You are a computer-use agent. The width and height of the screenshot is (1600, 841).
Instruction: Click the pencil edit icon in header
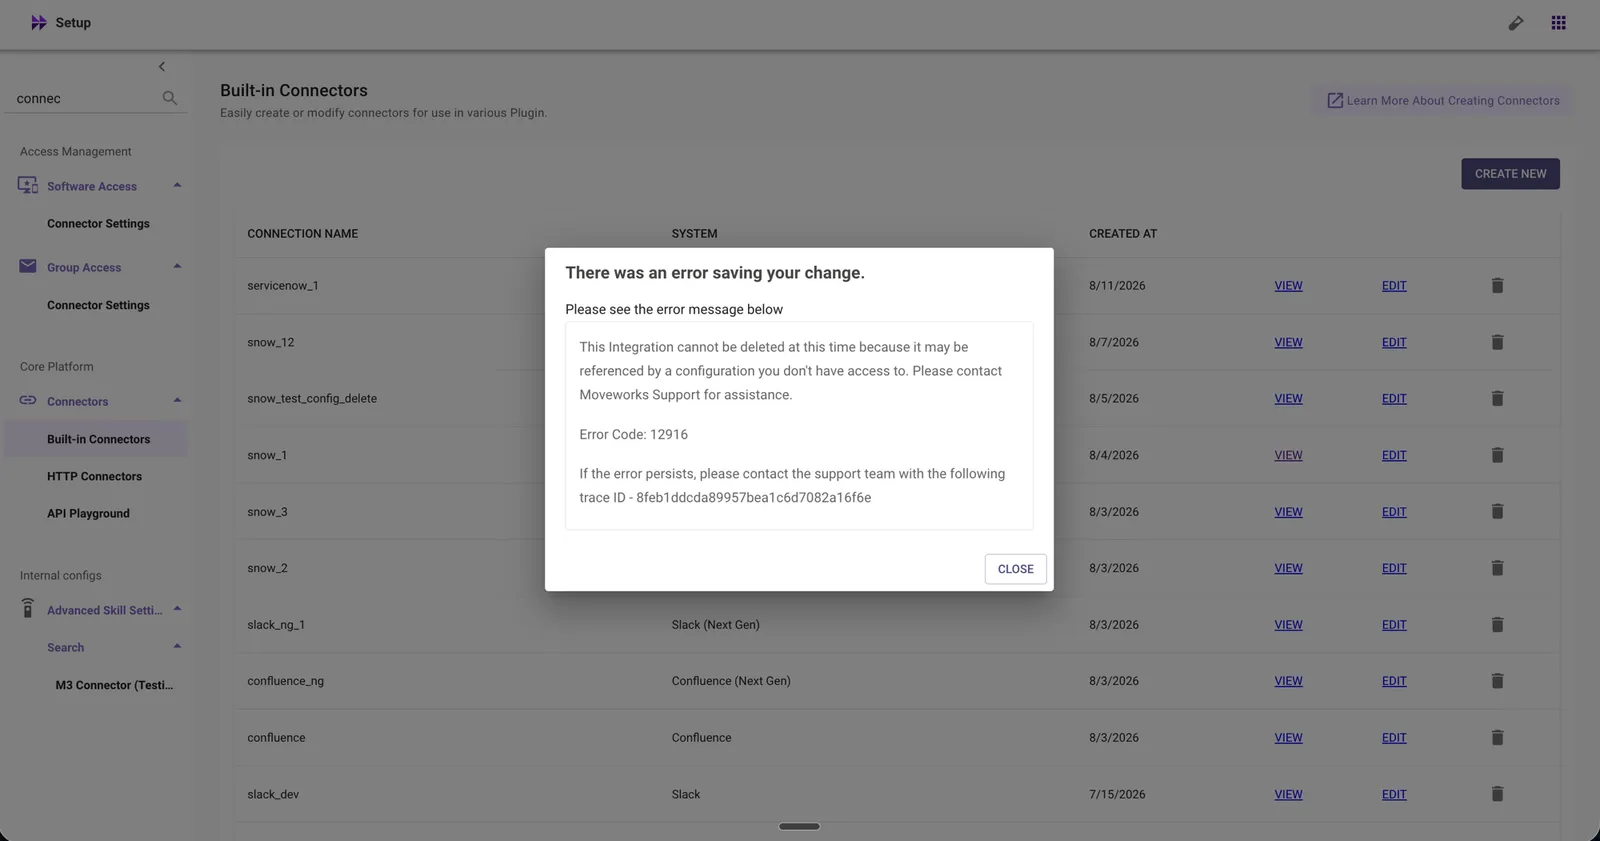[x=1516, y=23]
